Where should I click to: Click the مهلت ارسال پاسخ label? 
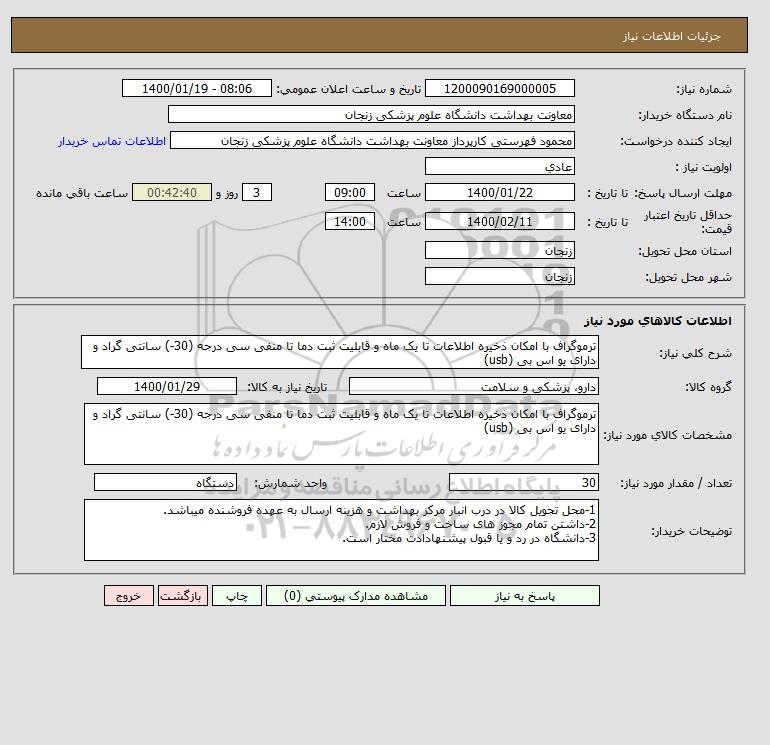pyautogui.click(x=683, y=193)
